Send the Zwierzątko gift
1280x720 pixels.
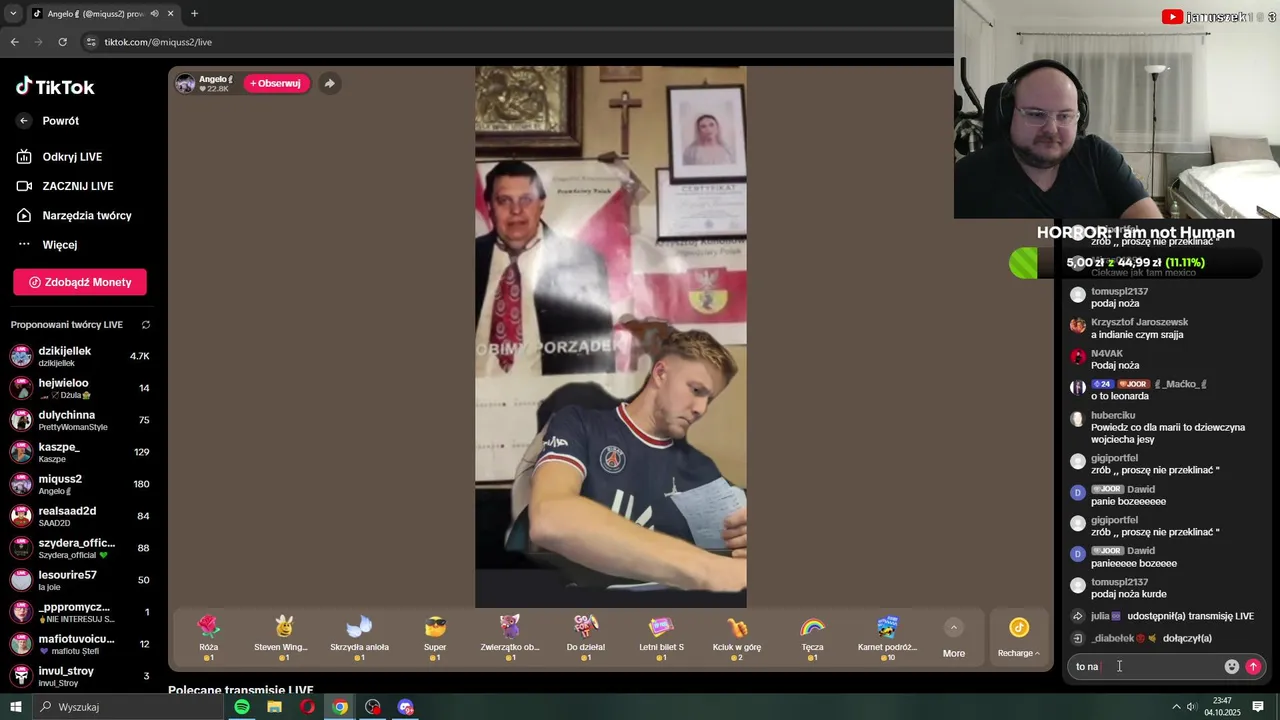click(510, 637)
